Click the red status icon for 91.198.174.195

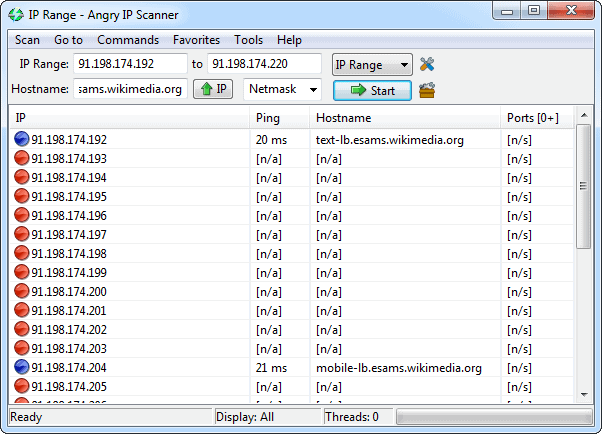(x=22, y=196)
